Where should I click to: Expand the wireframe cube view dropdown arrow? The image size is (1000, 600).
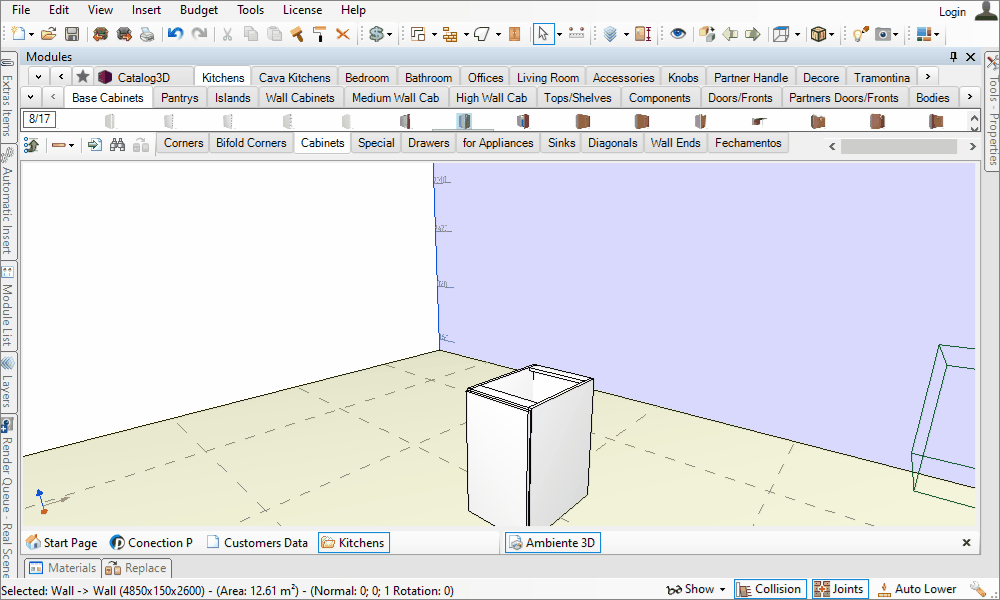(x=797, y=34)
